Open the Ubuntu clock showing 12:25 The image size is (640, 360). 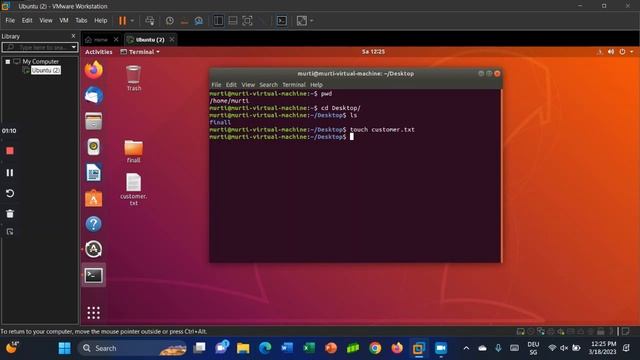click(x=373, y=52)
